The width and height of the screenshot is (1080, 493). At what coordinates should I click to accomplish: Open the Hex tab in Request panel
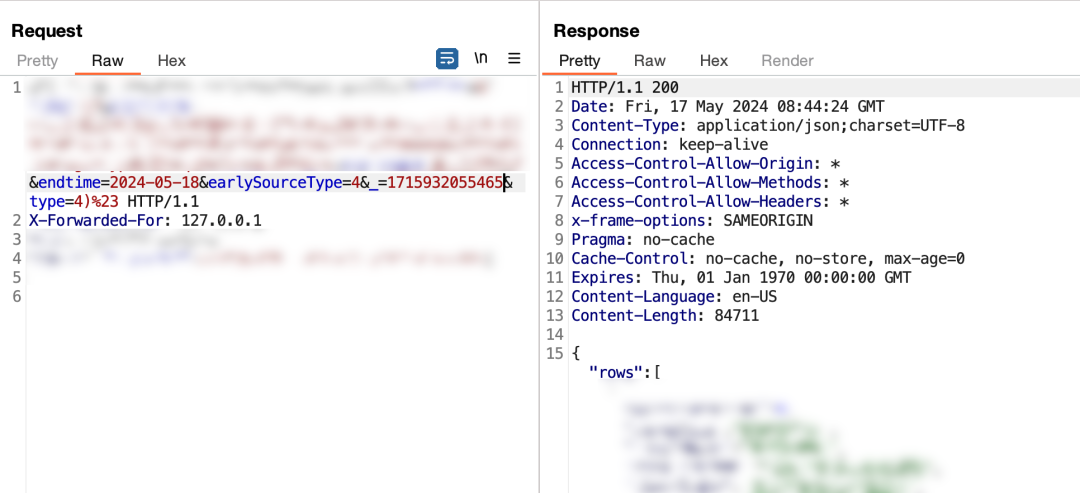(171, 61)
